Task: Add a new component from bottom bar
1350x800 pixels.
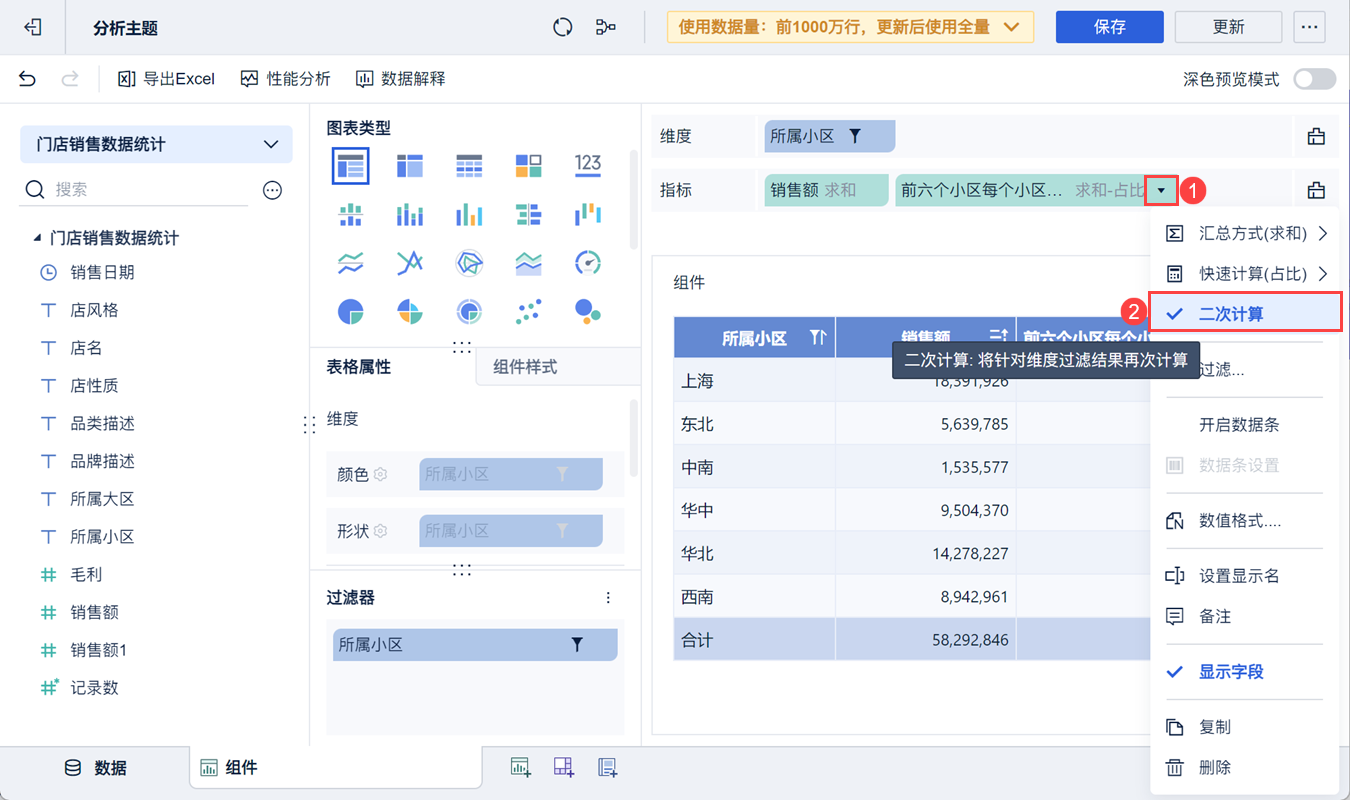Action: 520,767
